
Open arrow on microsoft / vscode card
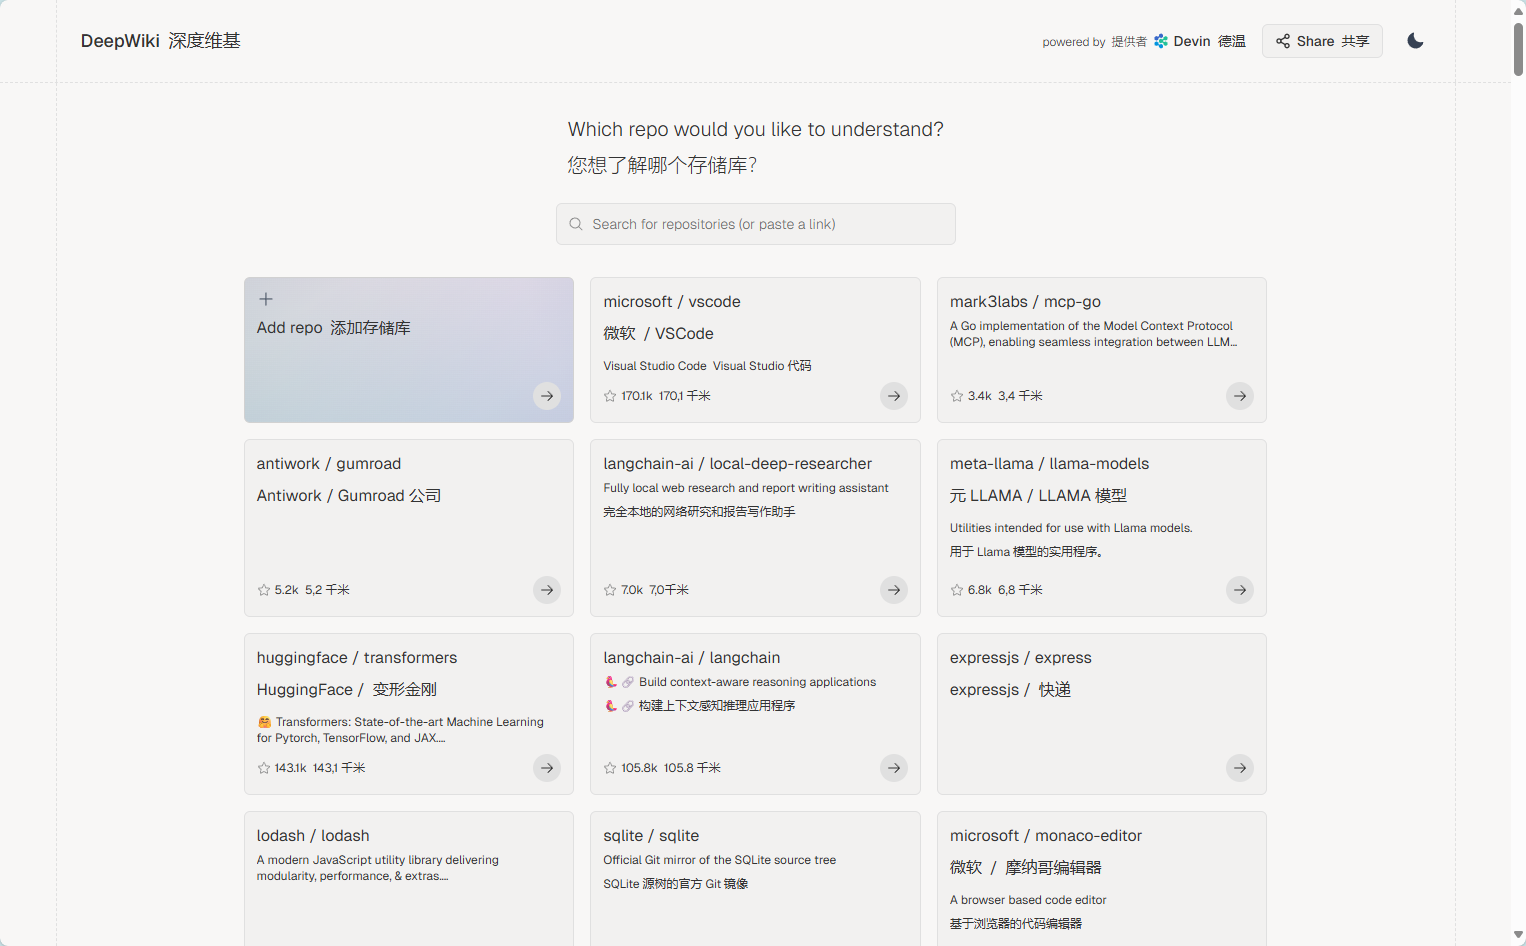pos(894,396)
